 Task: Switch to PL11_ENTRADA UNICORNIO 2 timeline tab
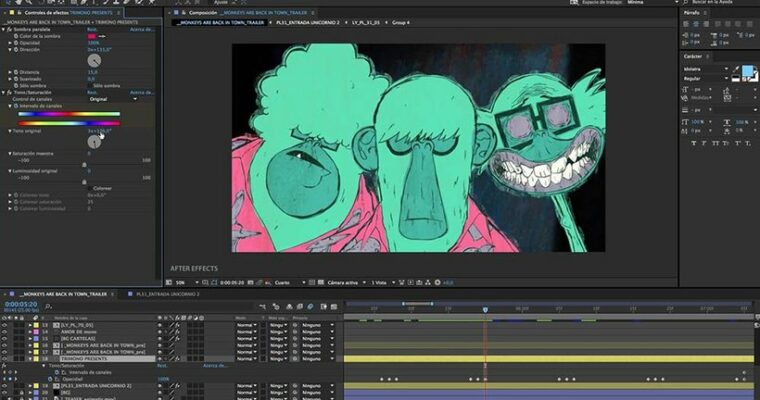coord(168,294)
